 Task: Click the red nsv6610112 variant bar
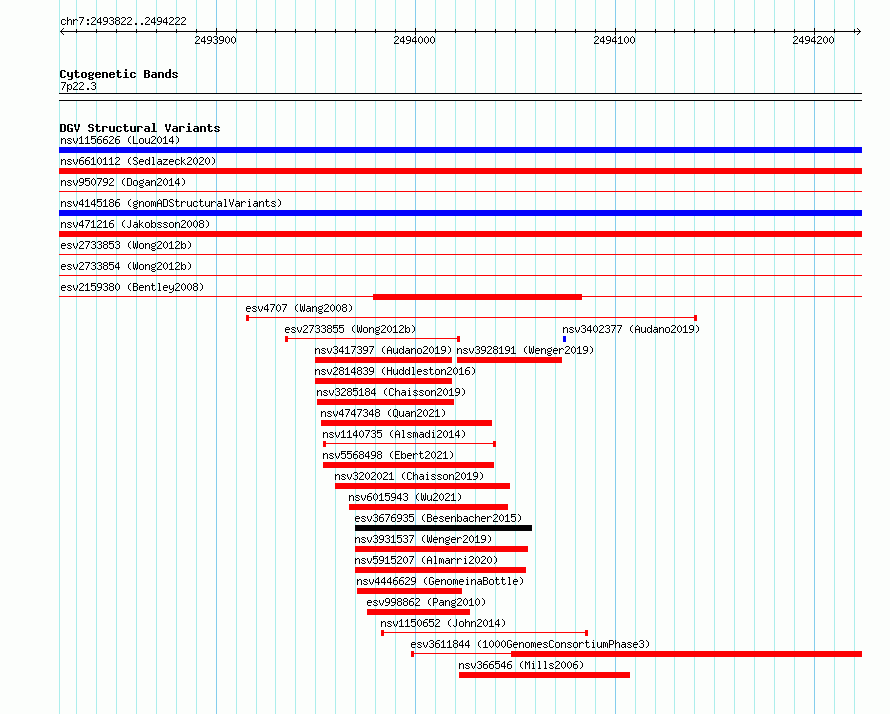point(460,171)
